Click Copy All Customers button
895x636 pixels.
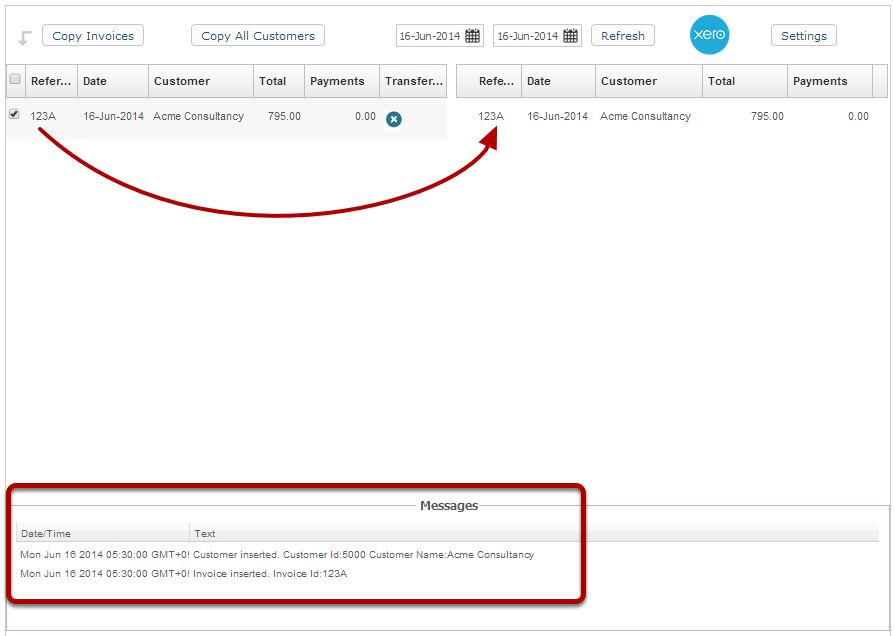[x=258, y=35]
